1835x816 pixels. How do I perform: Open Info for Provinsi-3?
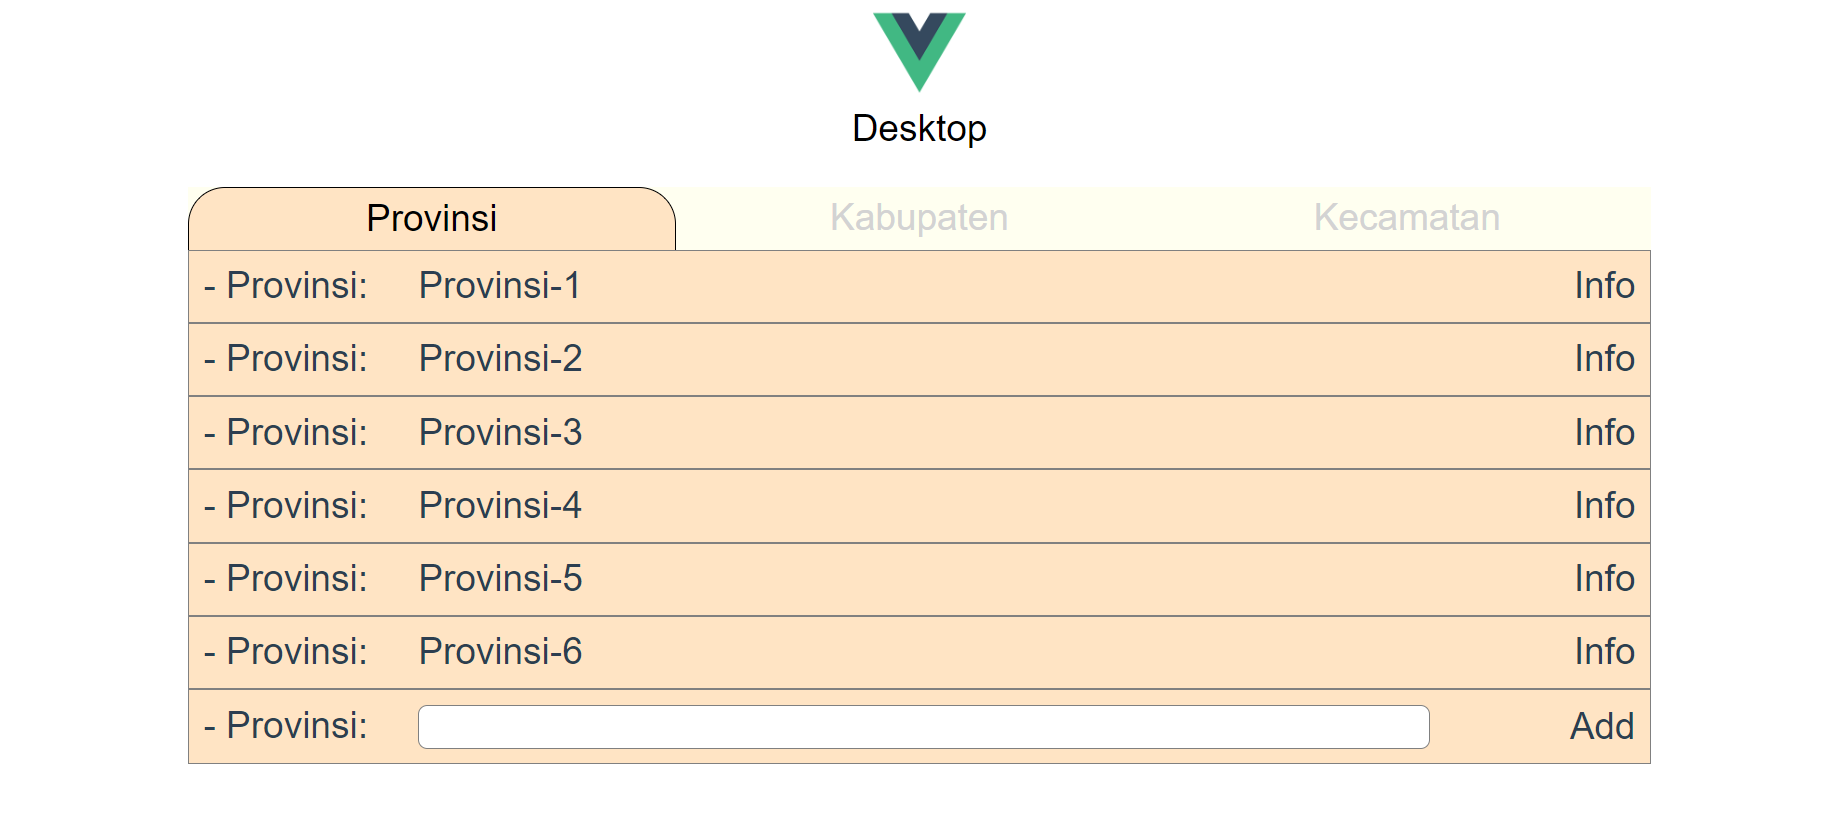pyautogui.click(x=1603, y=432)
